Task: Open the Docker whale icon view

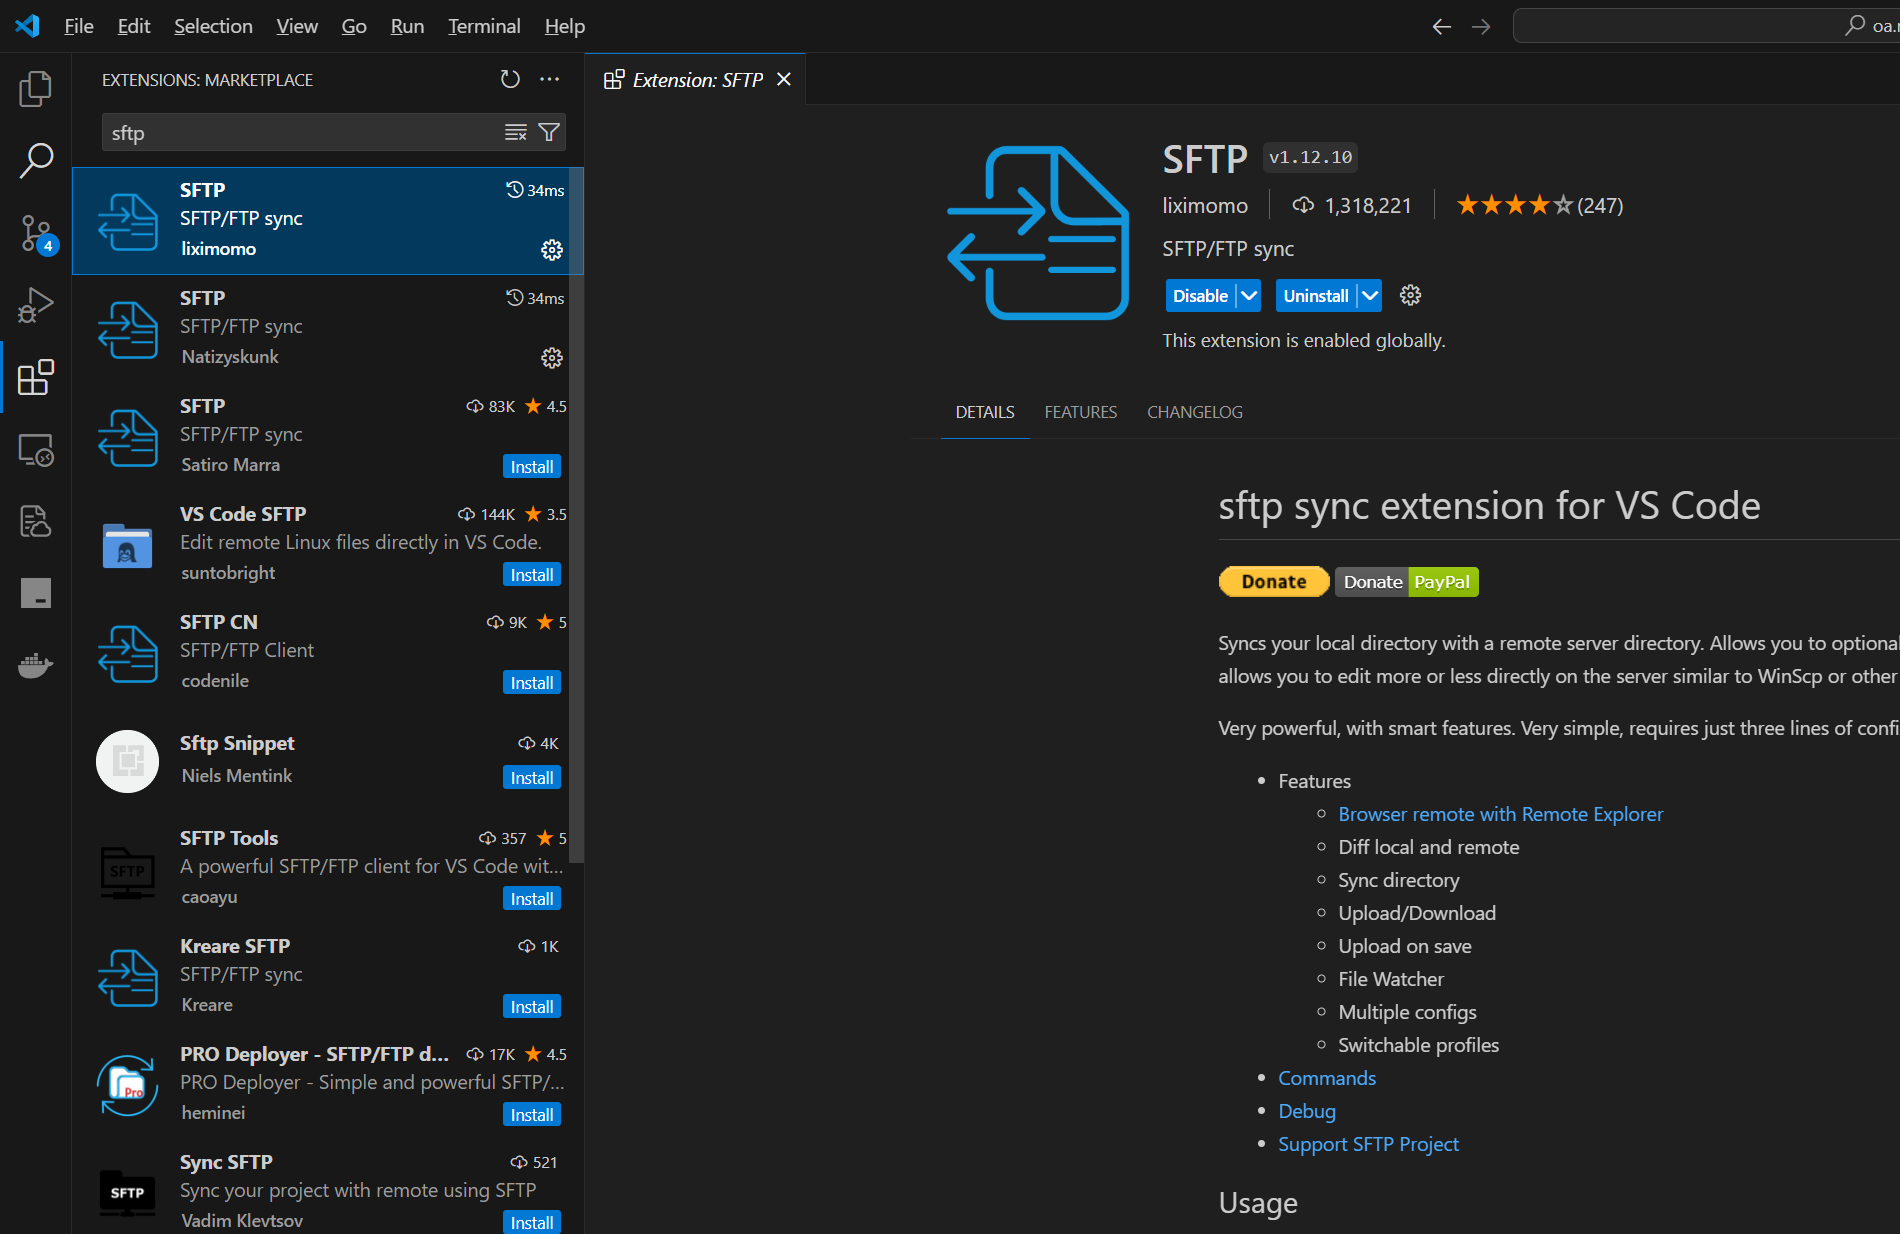Action: pos(36,665)
